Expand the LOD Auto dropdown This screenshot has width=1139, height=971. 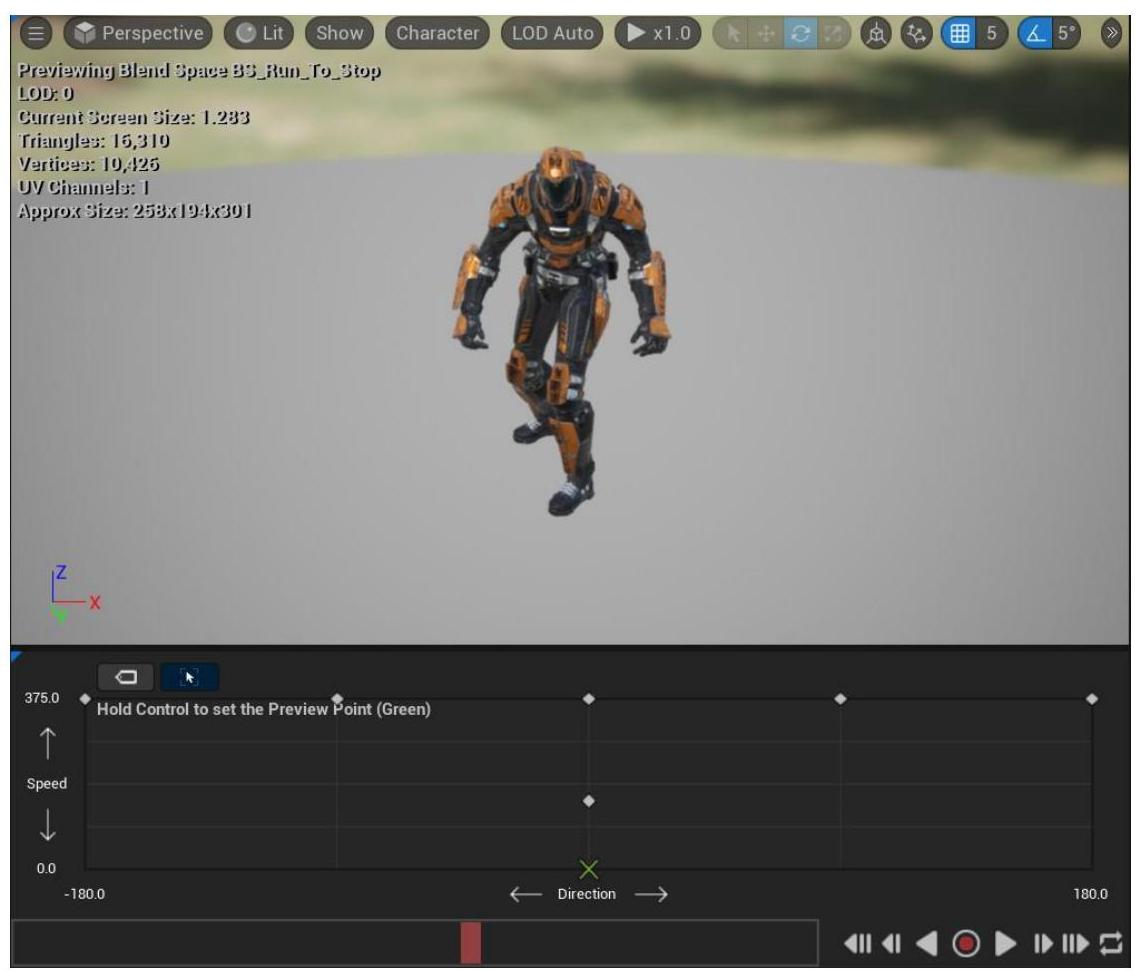(x=553, y=32)
